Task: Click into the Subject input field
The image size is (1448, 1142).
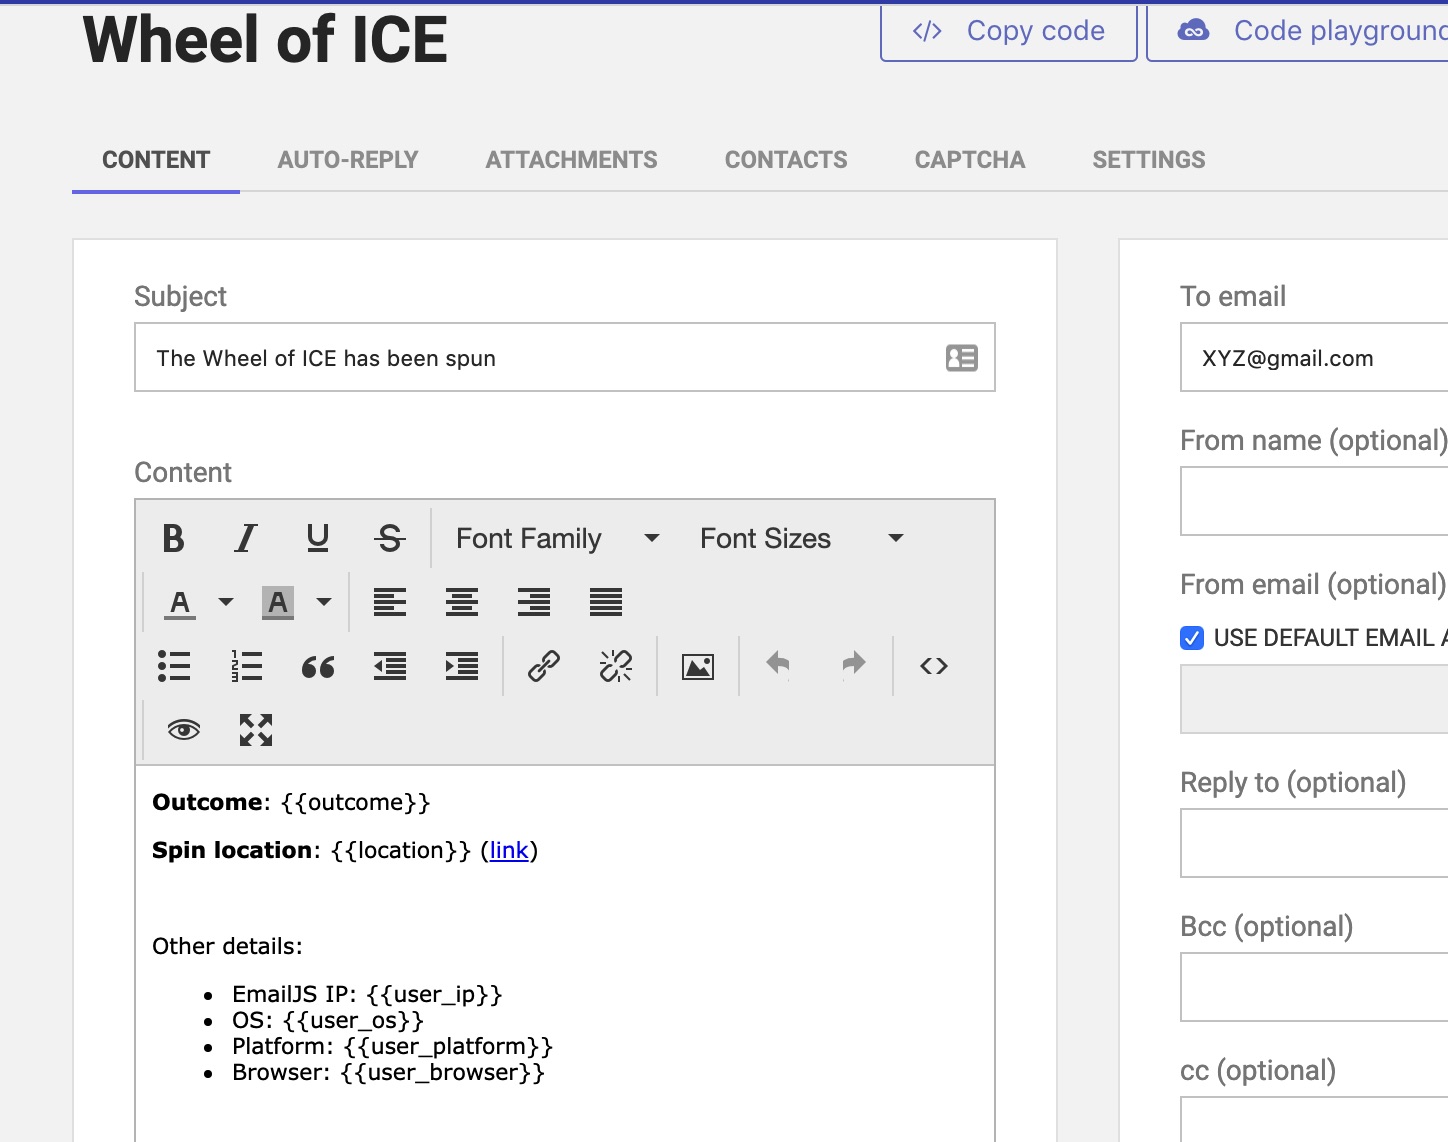Action: click(540, 358)
